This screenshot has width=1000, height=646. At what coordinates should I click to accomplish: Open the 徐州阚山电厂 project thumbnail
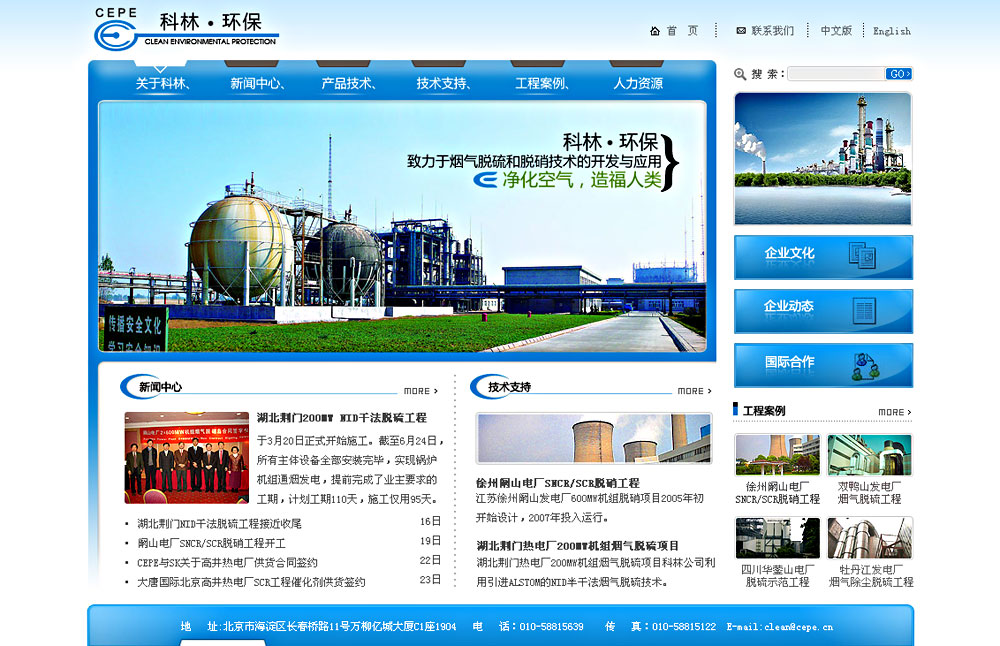(x=777, y=455)
